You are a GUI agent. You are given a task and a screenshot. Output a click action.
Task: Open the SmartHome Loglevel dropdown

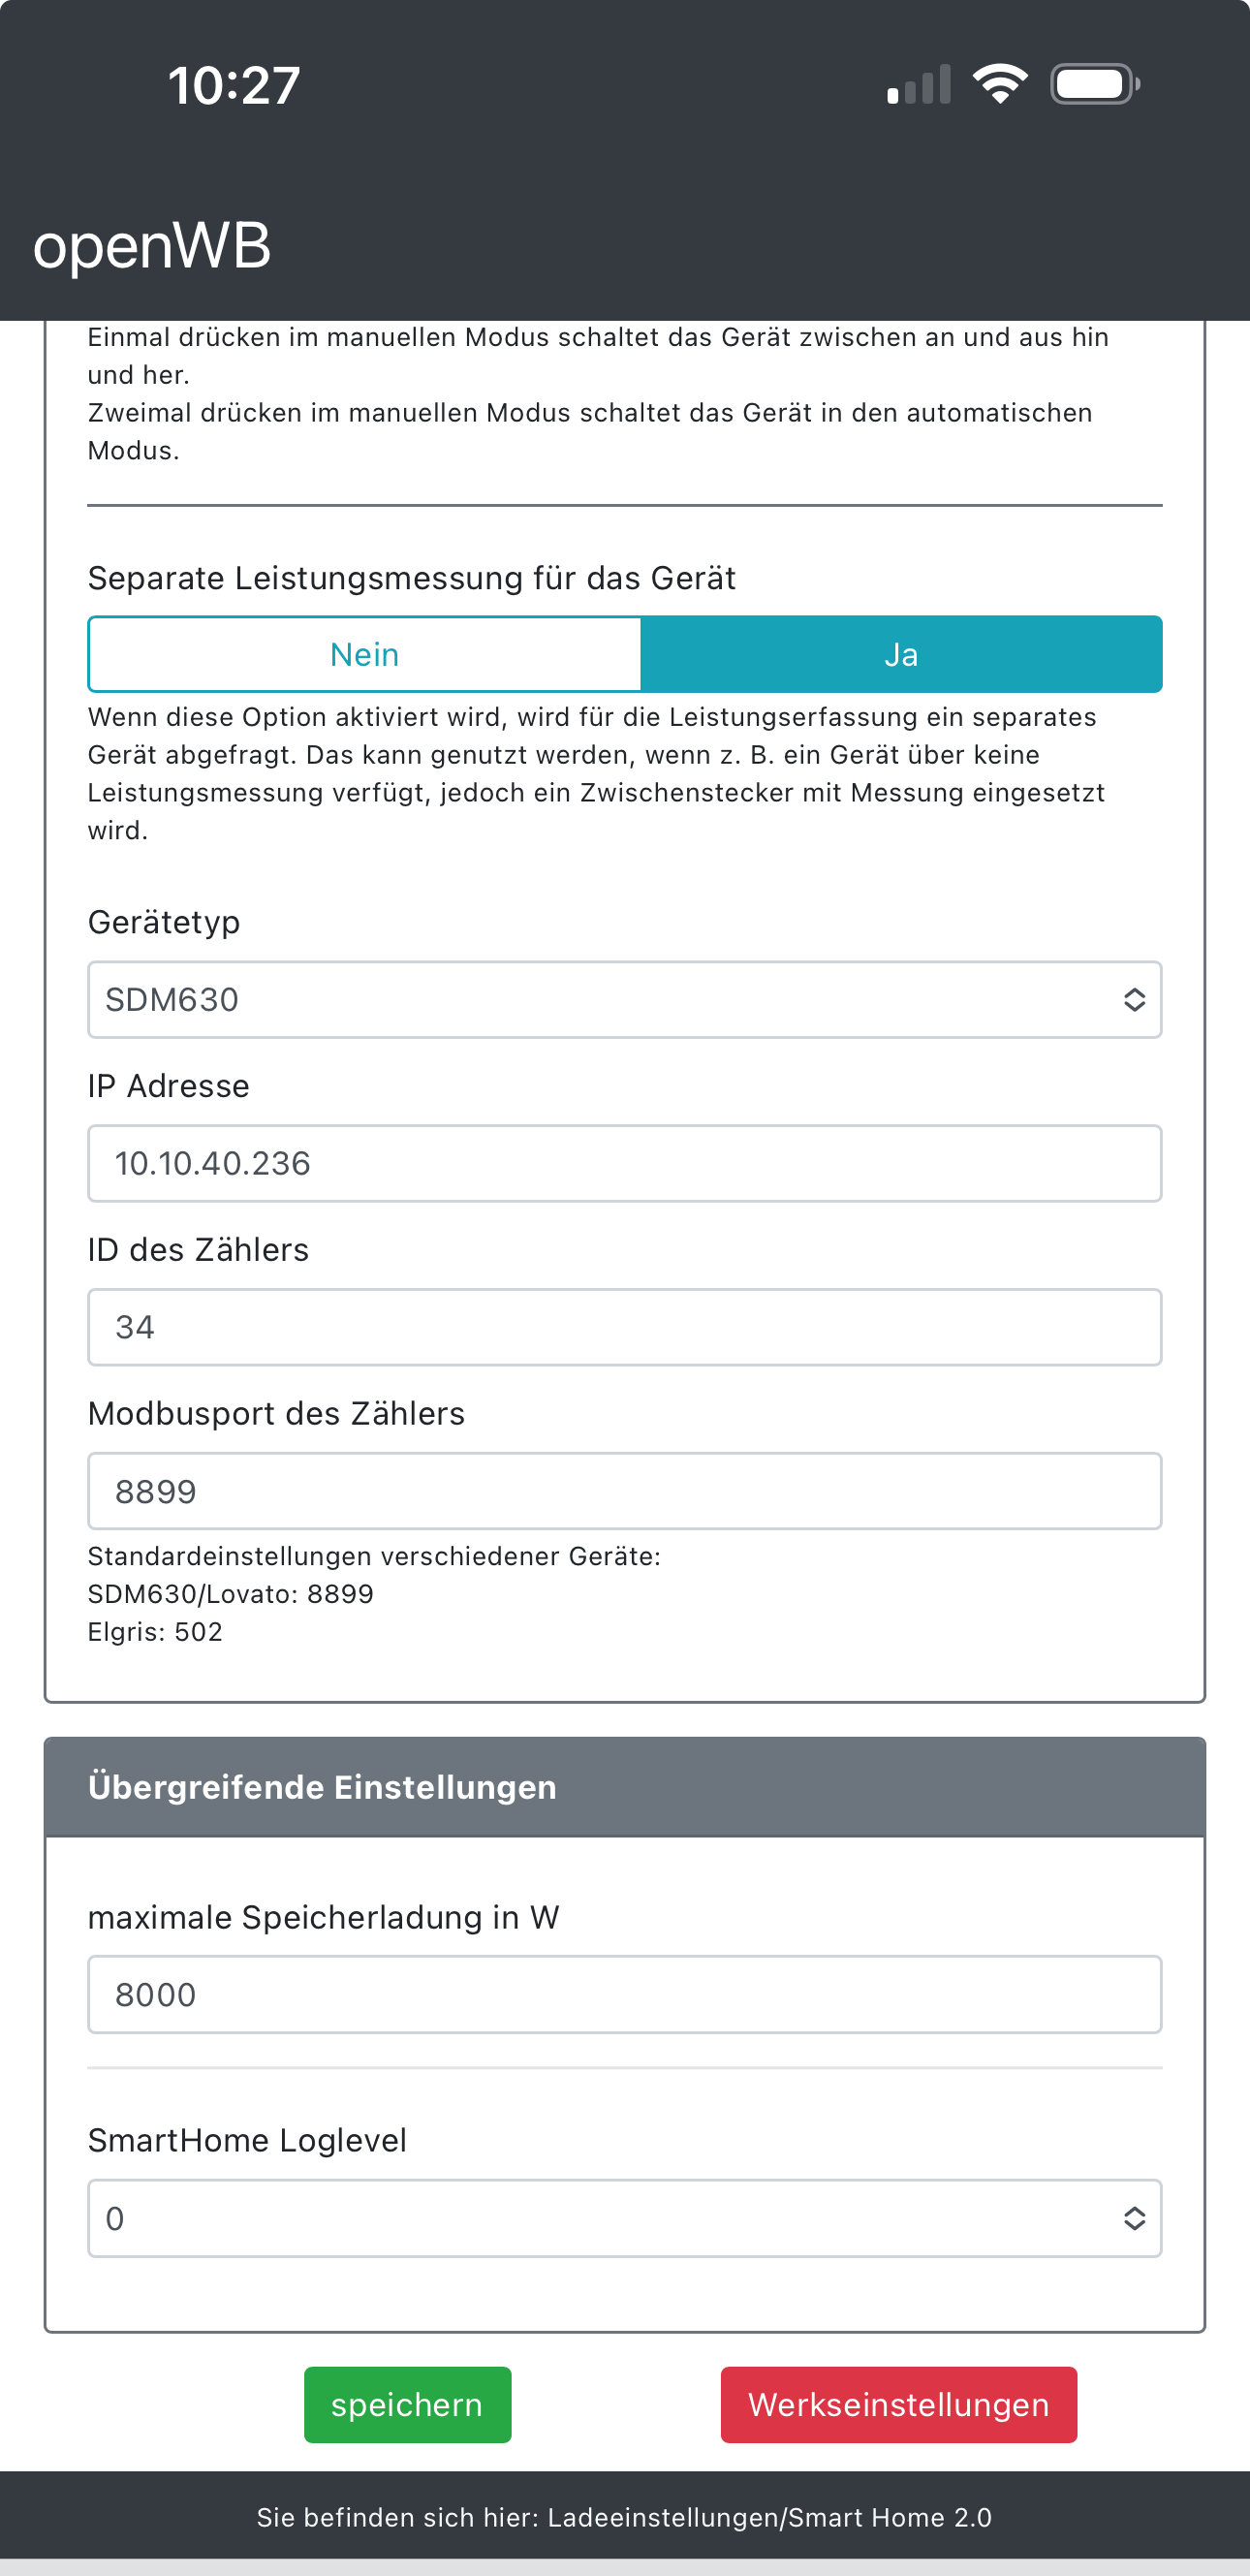600,2218
